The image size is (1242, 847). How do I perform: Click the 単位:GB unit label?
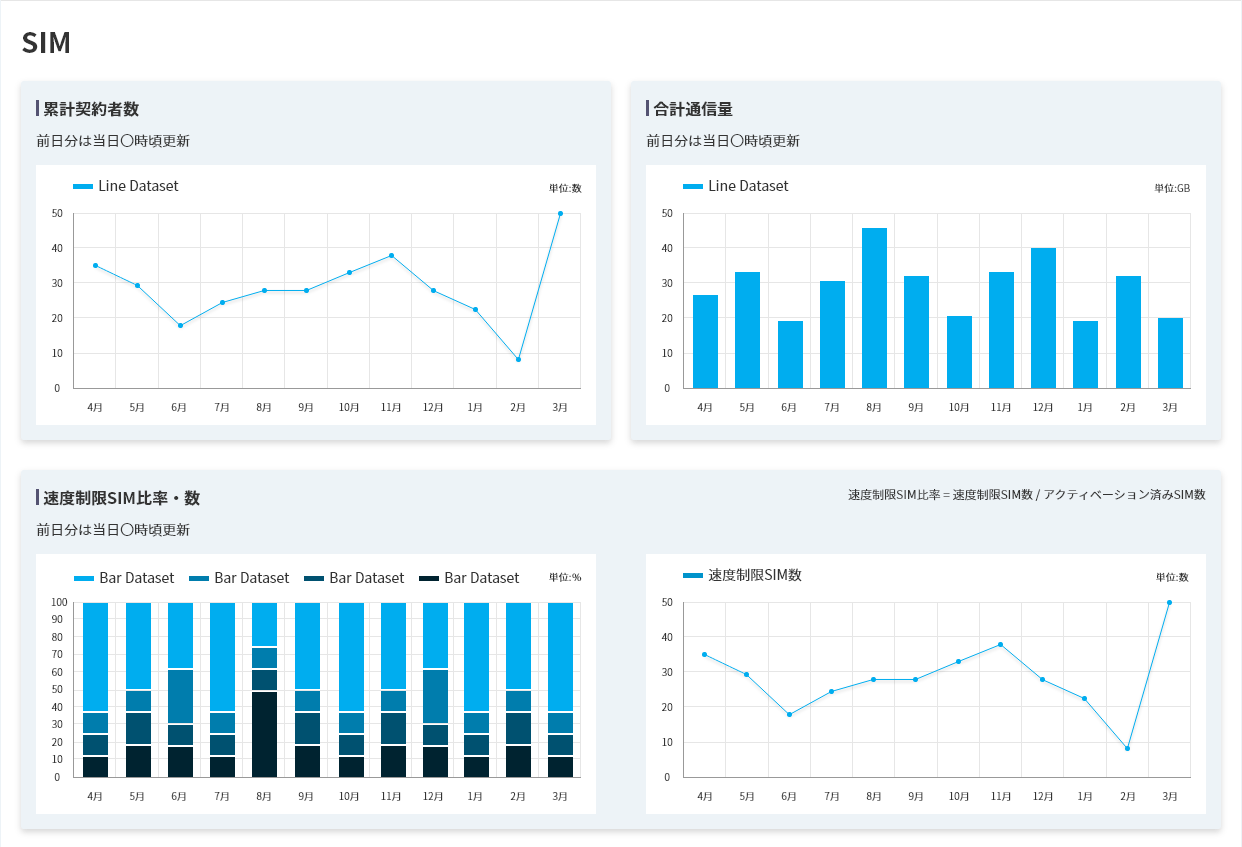1172,188
